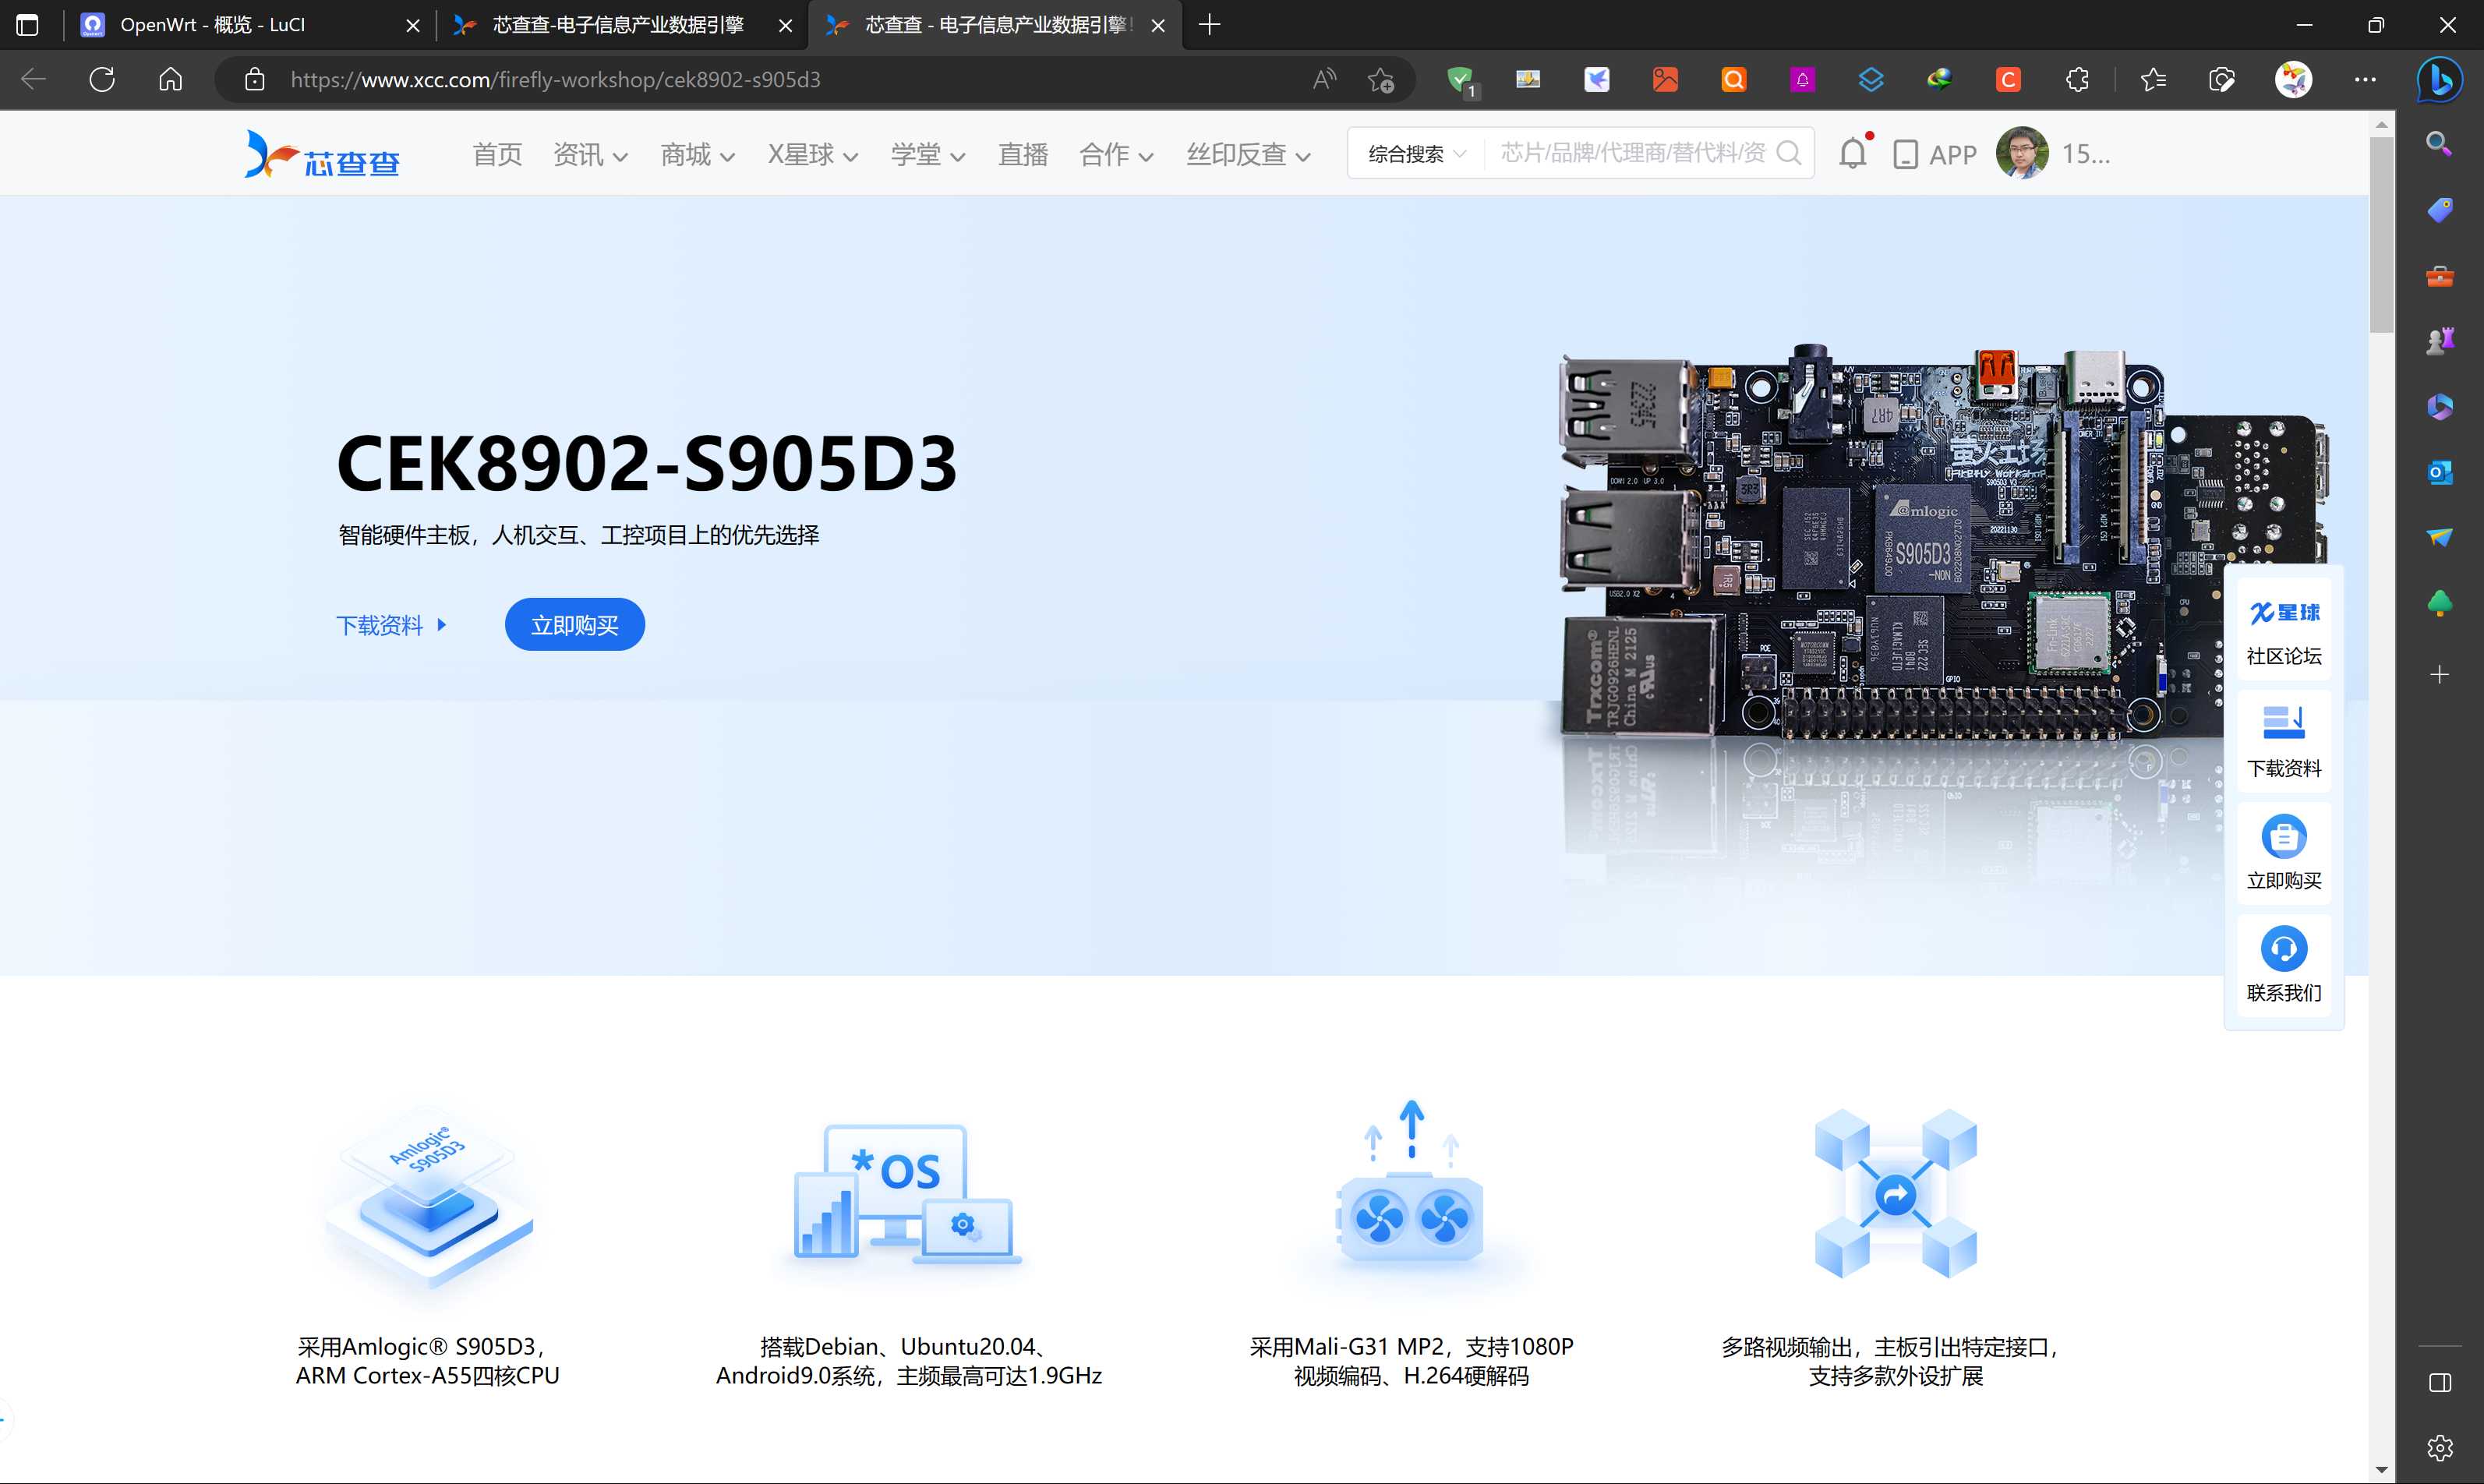
Task: Click the browser profile avatar
Action: (x=2293, y=79)
